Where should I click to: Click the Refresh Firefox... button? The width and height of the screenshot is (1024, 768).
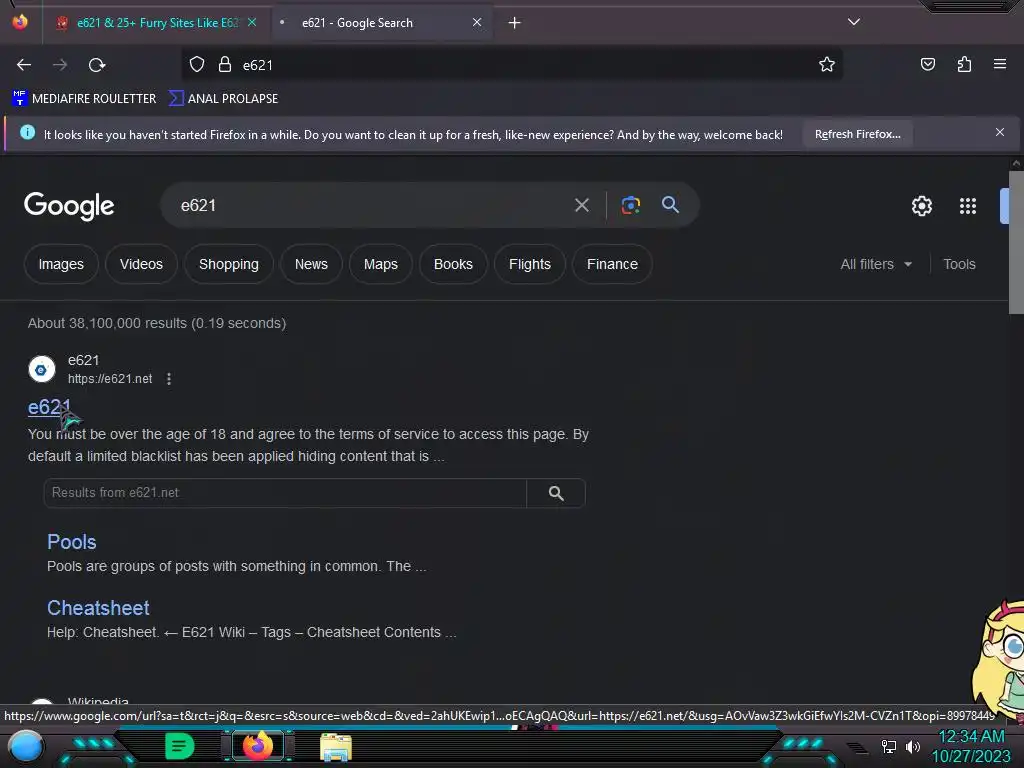(x=857, y=135)
